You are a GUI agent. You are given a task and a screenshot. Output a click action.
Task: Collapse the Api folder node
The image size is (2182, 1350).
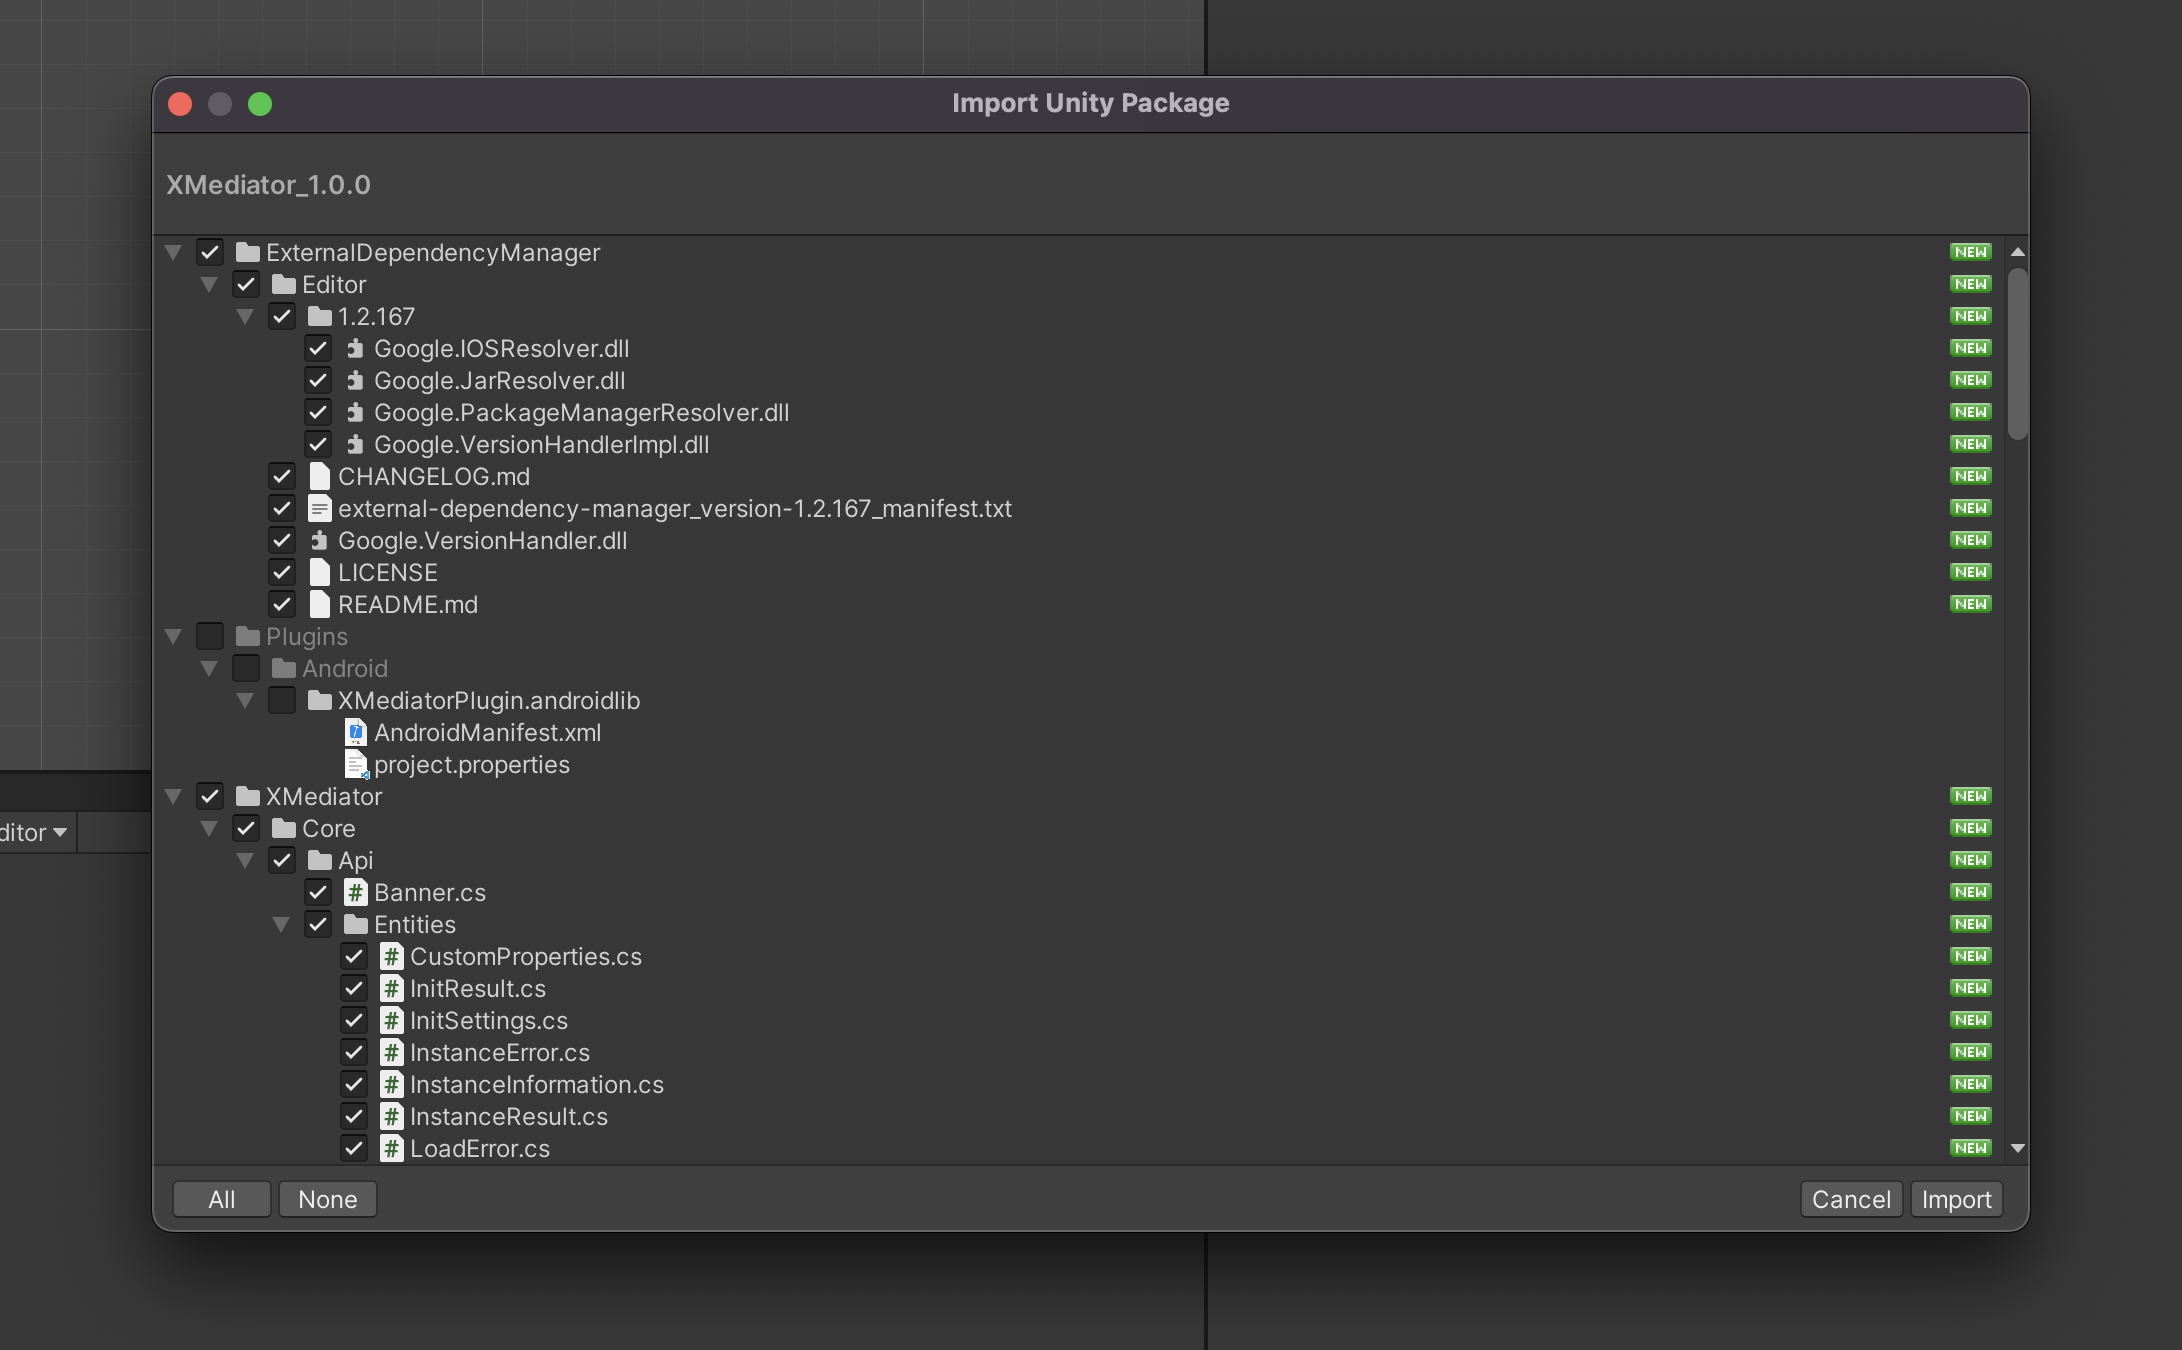tap(245, 861)
